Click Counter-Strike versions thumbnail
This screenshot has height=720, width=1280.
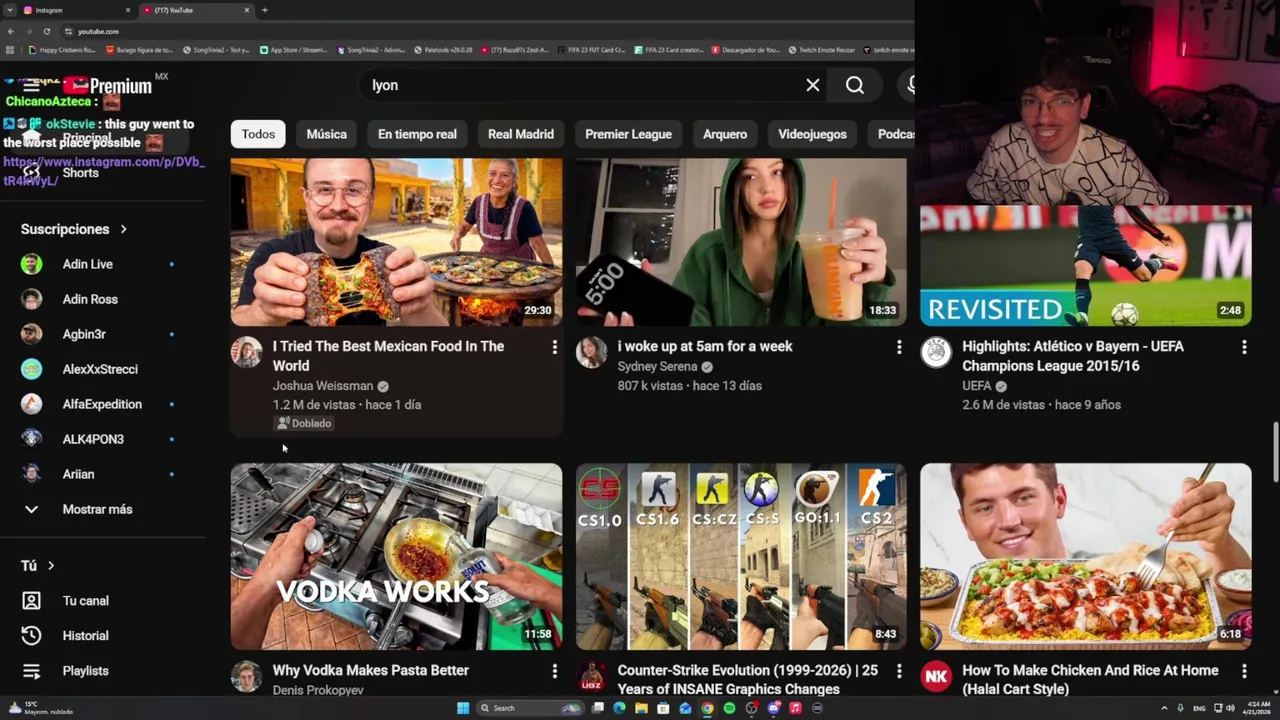741,556
